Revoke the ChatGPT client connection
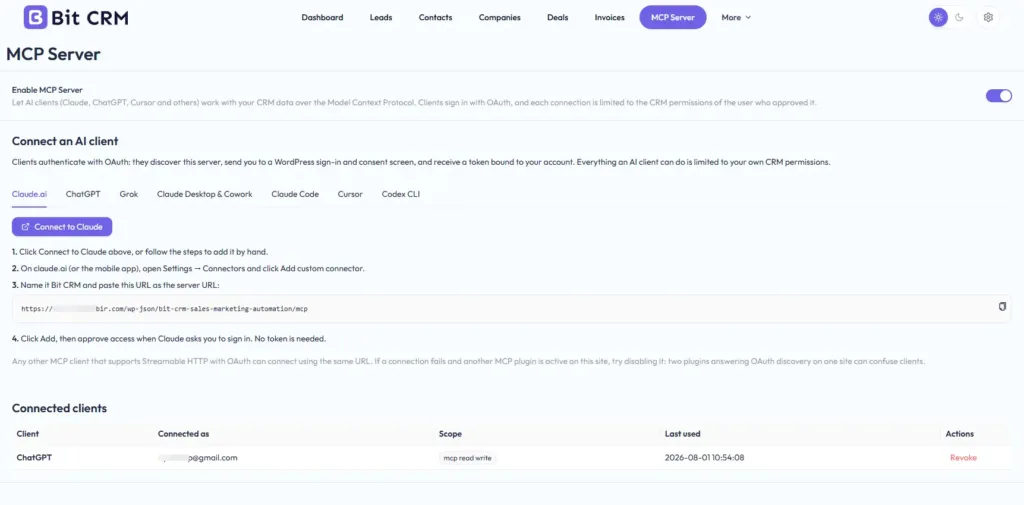Image resolution: width=1024 pixels, height=505 pixels. tap(963, 457)
